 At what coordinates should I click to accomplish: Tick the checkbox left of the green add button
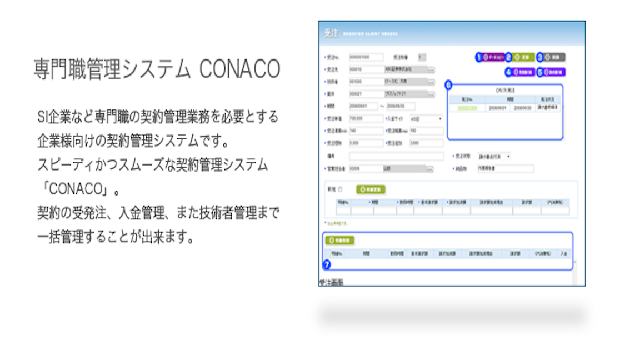tap(340, 189)
